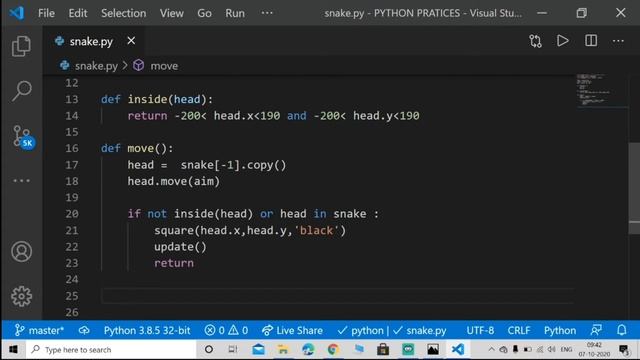This screenshot has height=360, width=640.
Task: Split the editor to the right
Action: click(591, 41)
